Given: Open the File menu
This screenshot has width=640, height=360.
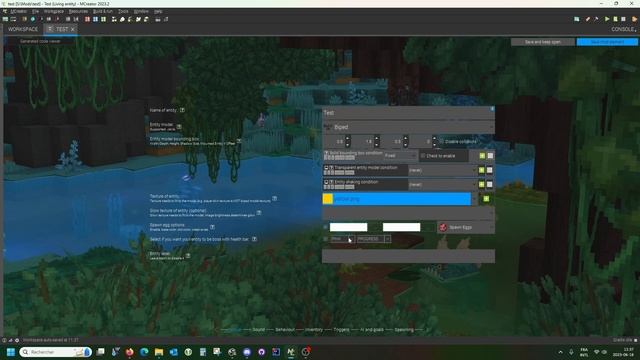Looking at the screenshot, I should [x=36, y=11].
